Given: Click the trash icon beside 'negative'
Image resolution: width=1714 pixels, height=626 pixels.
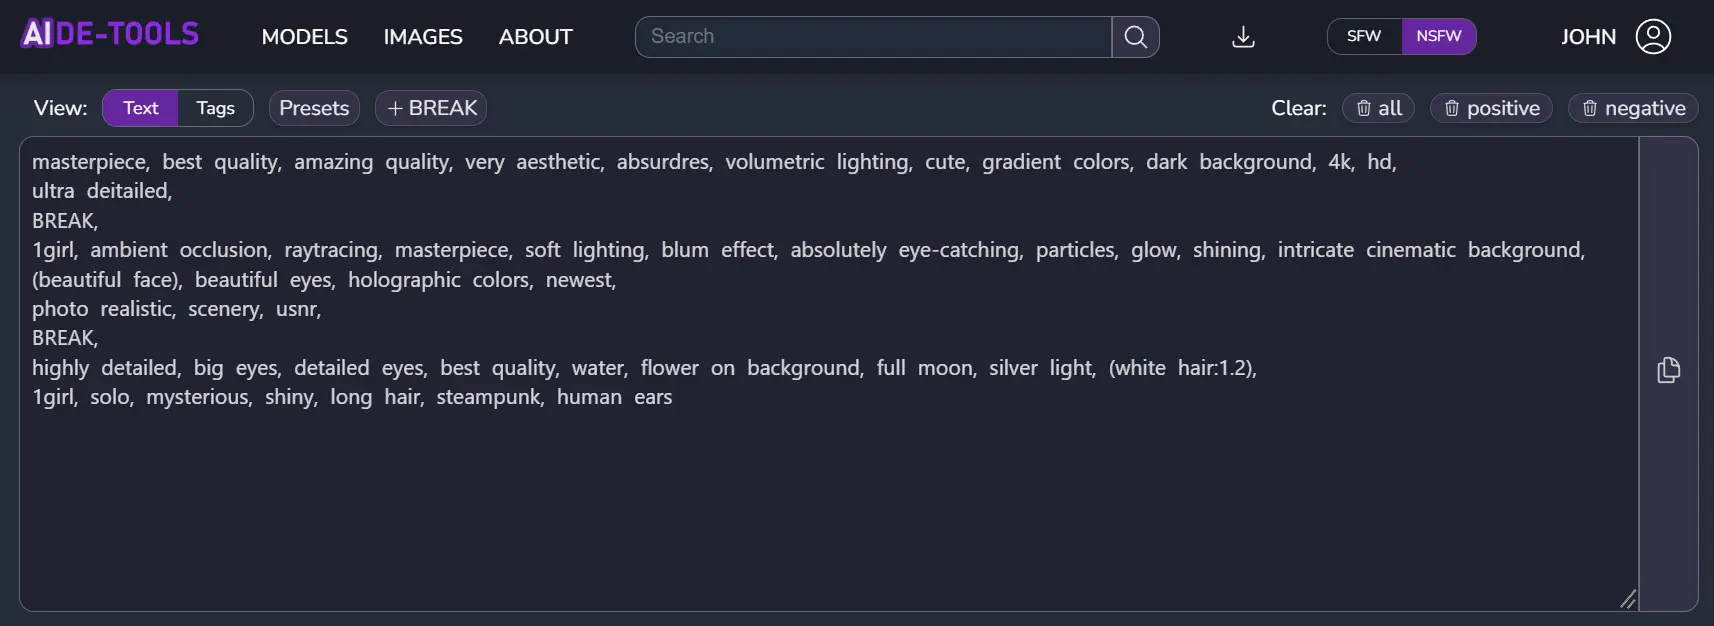Looking at the screenshot, I should click(x=1591, y=108).
